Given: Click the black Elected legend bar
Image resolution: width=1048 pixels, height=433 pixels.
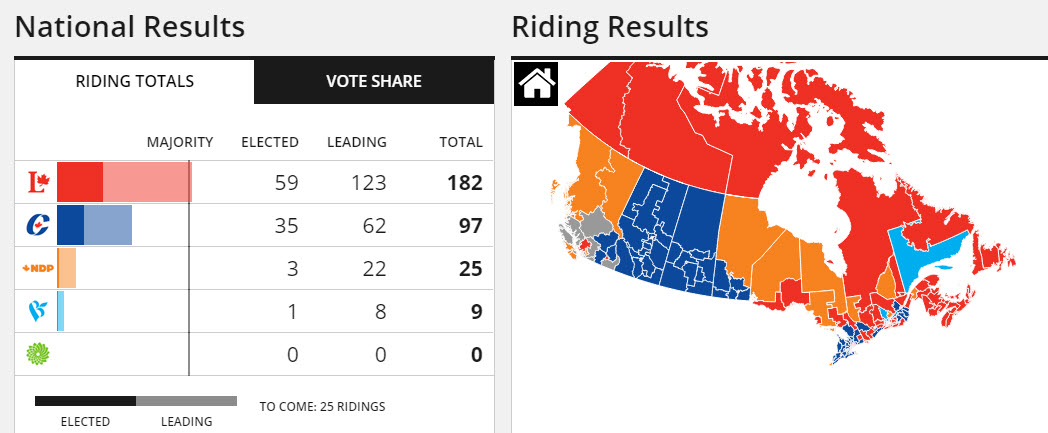Looking at the screenshot, I should [x=85, y=401].
